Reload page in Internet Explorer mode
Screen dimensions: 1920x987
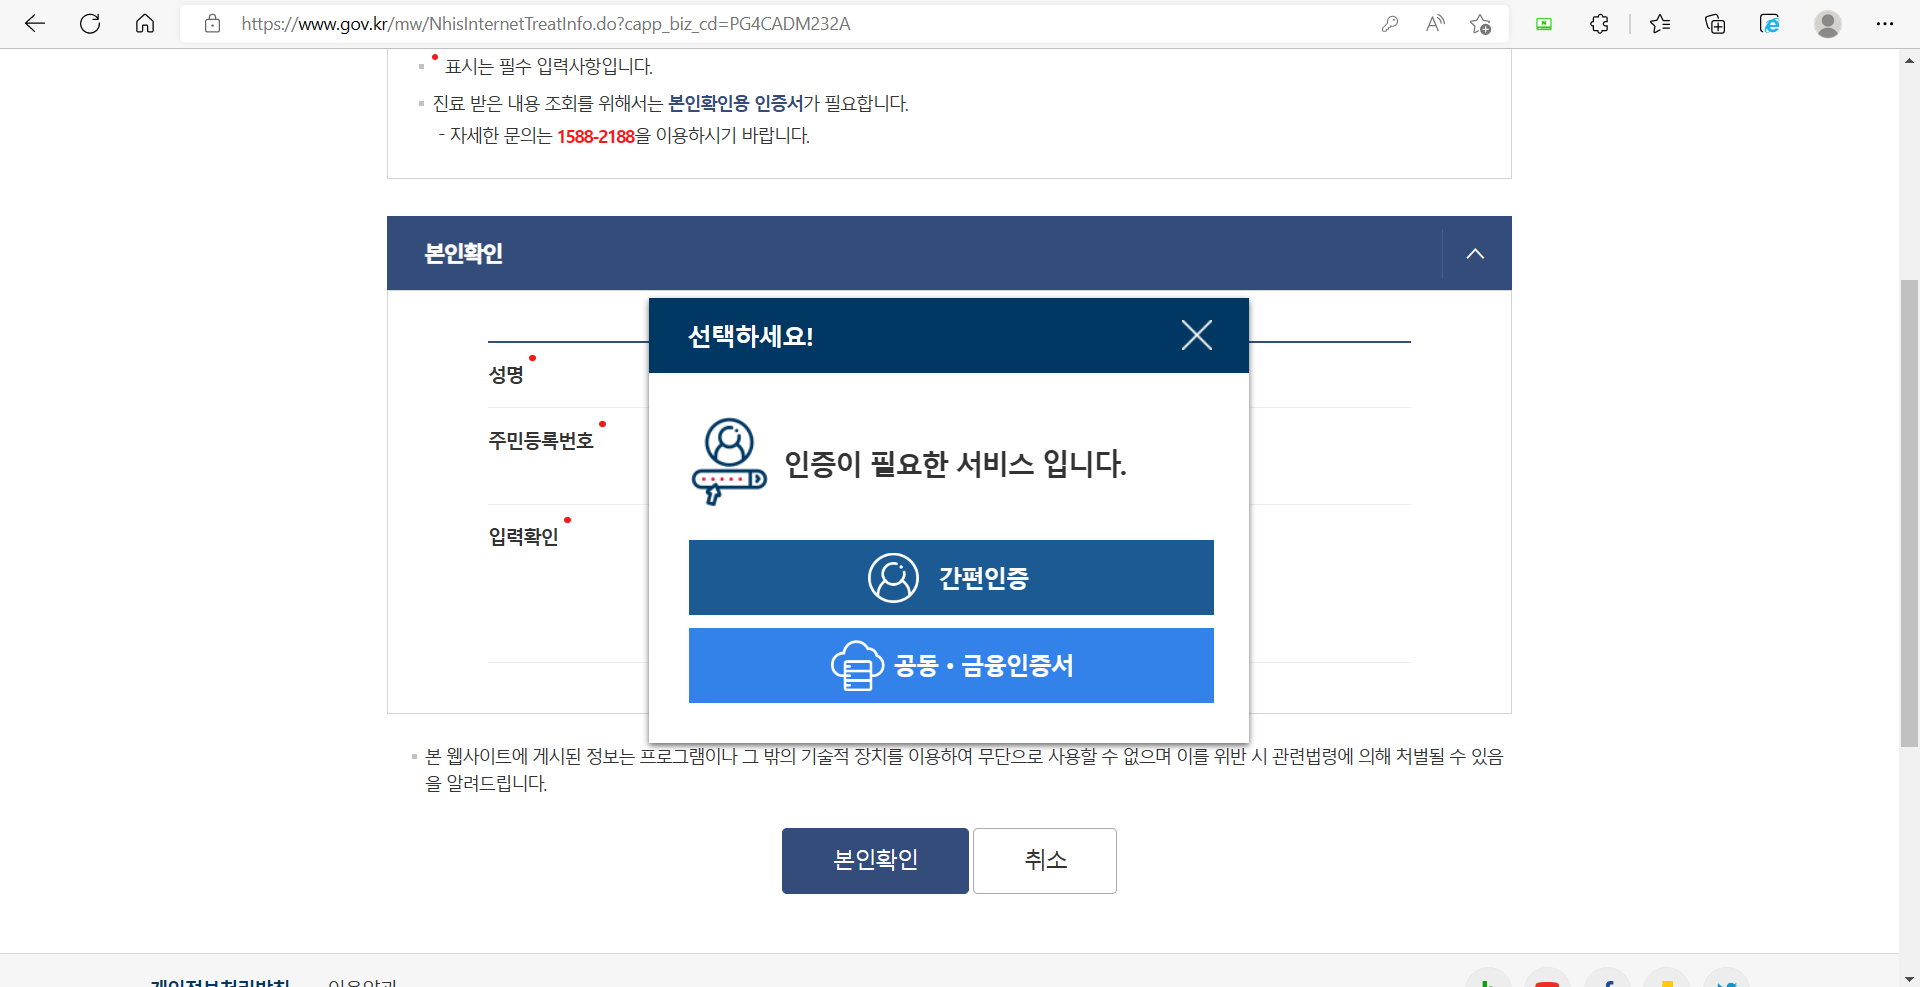(1770, 23)
